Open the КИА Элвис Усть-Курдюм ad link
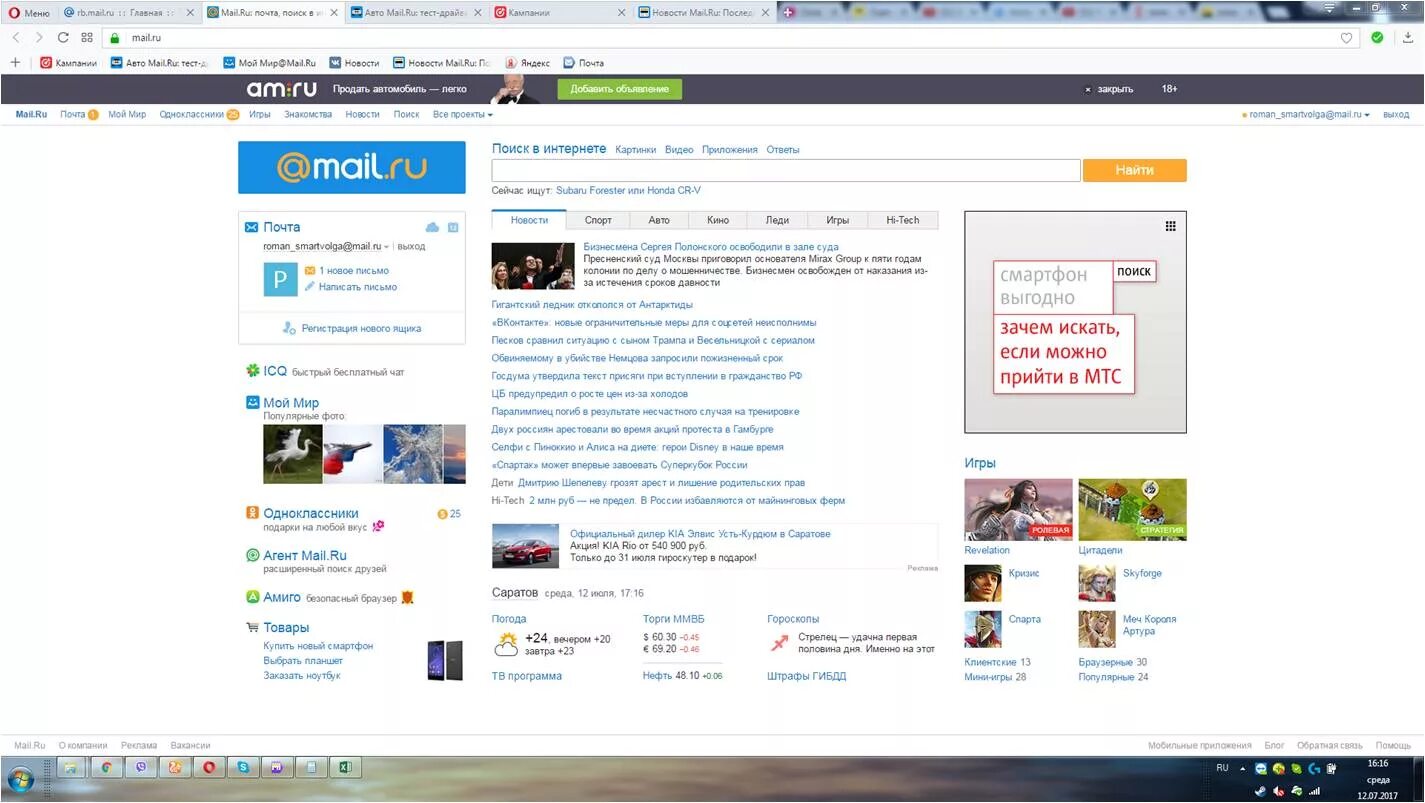 coord(700,534)
